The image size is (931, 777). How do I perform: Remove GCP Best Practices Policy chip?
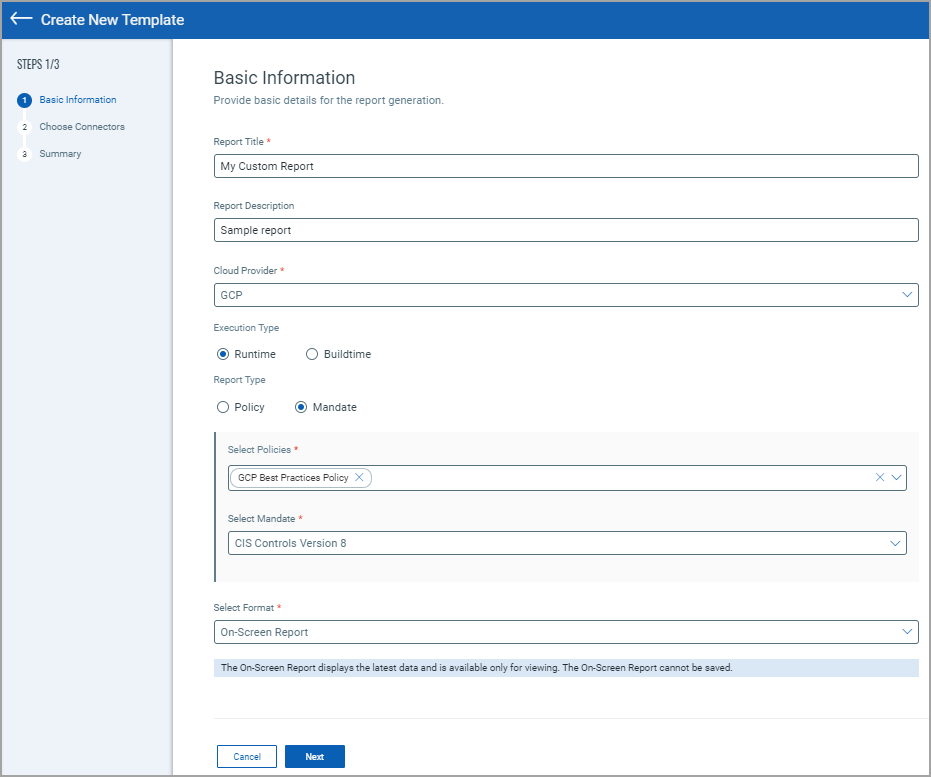[359, 478]
